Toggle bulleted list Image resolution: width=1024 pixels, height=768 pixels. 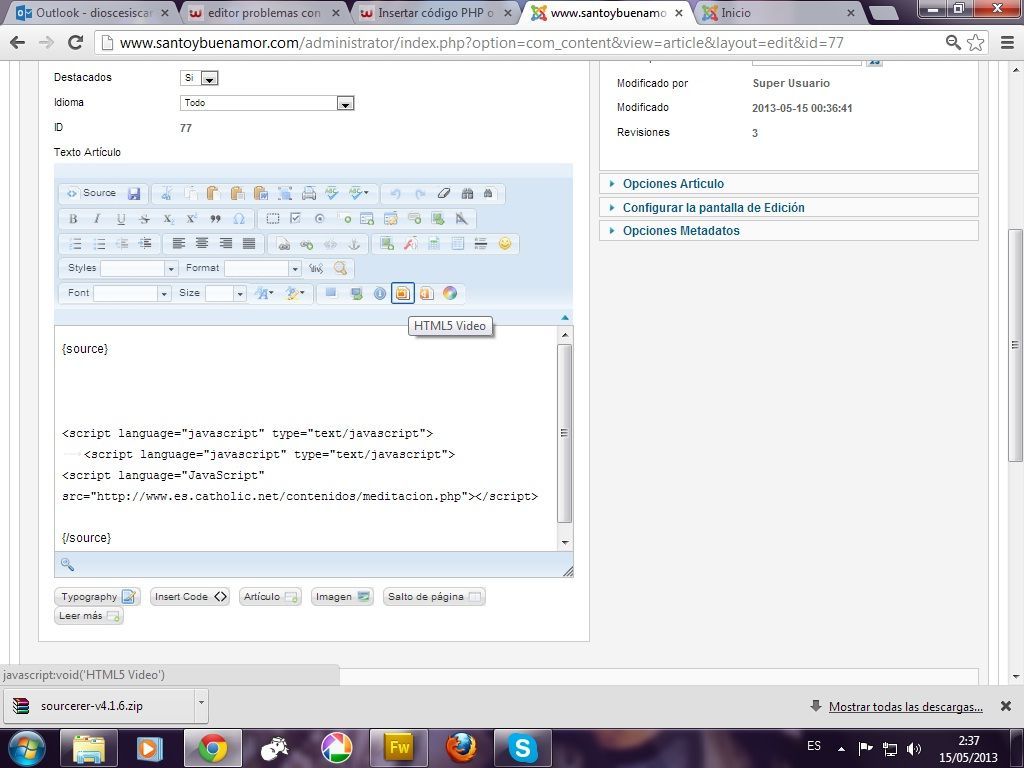(x=99, y=244)
